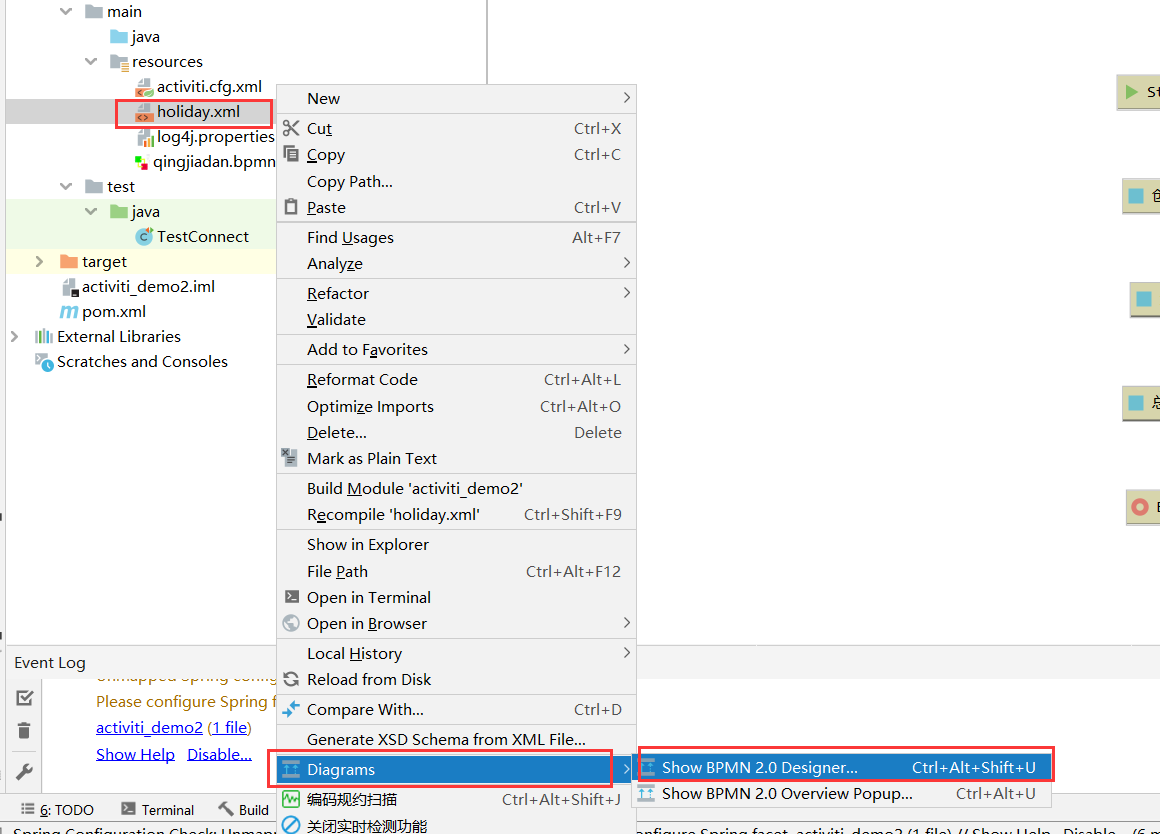Click the TestConnect class icon
Screen dimensions: 1160x834
144,236
